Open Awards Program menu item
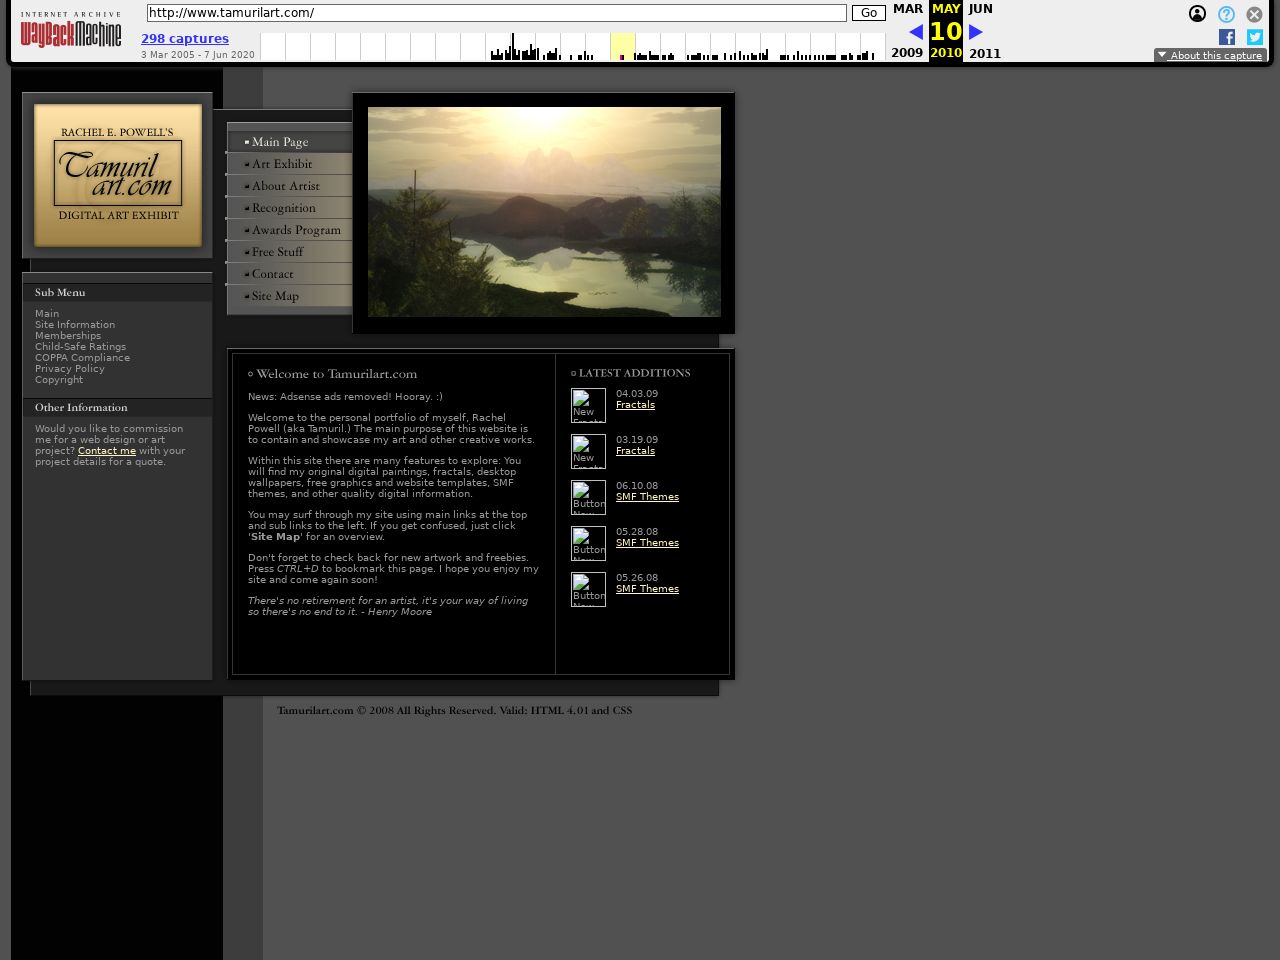This screenshot has width=1280, height=960. (296, 230)
